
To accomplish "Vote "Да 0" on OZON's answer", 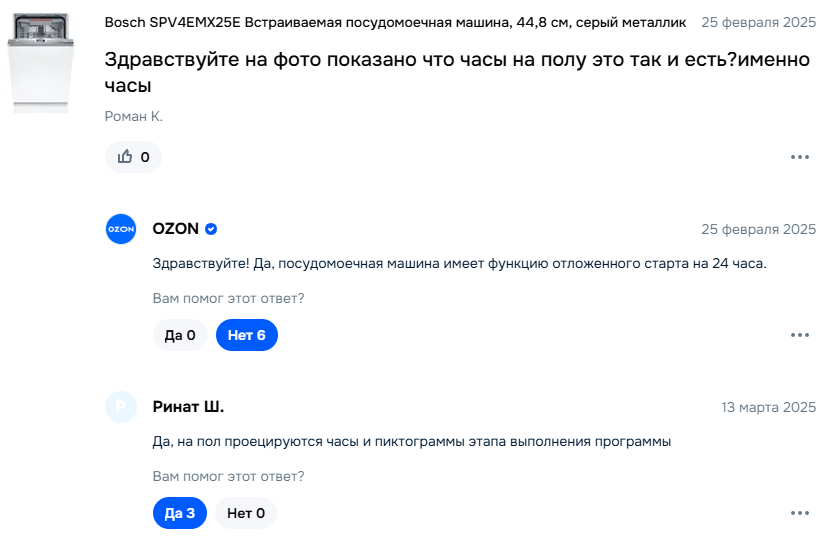I will 180,336.
